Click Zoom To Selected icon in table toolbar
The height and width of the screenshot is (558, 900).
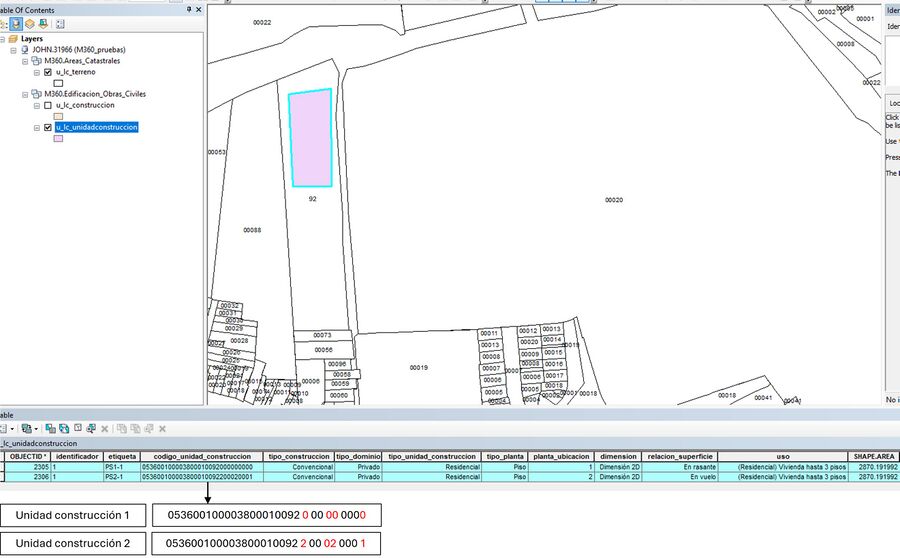click(x=91, y=428)
